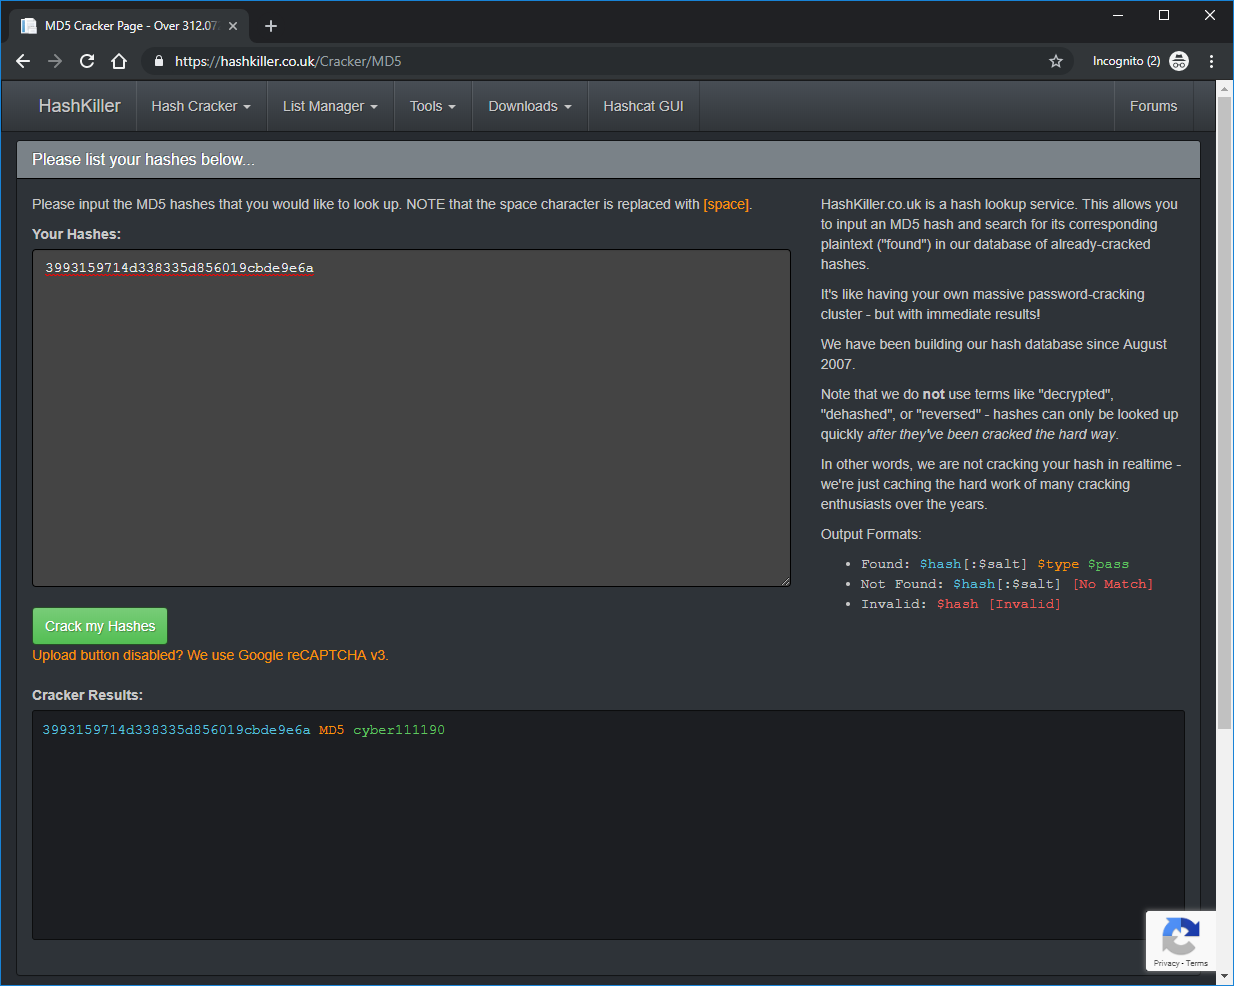
Task: Open the Hash Cracker dropdown
Action: coord(201,106)
